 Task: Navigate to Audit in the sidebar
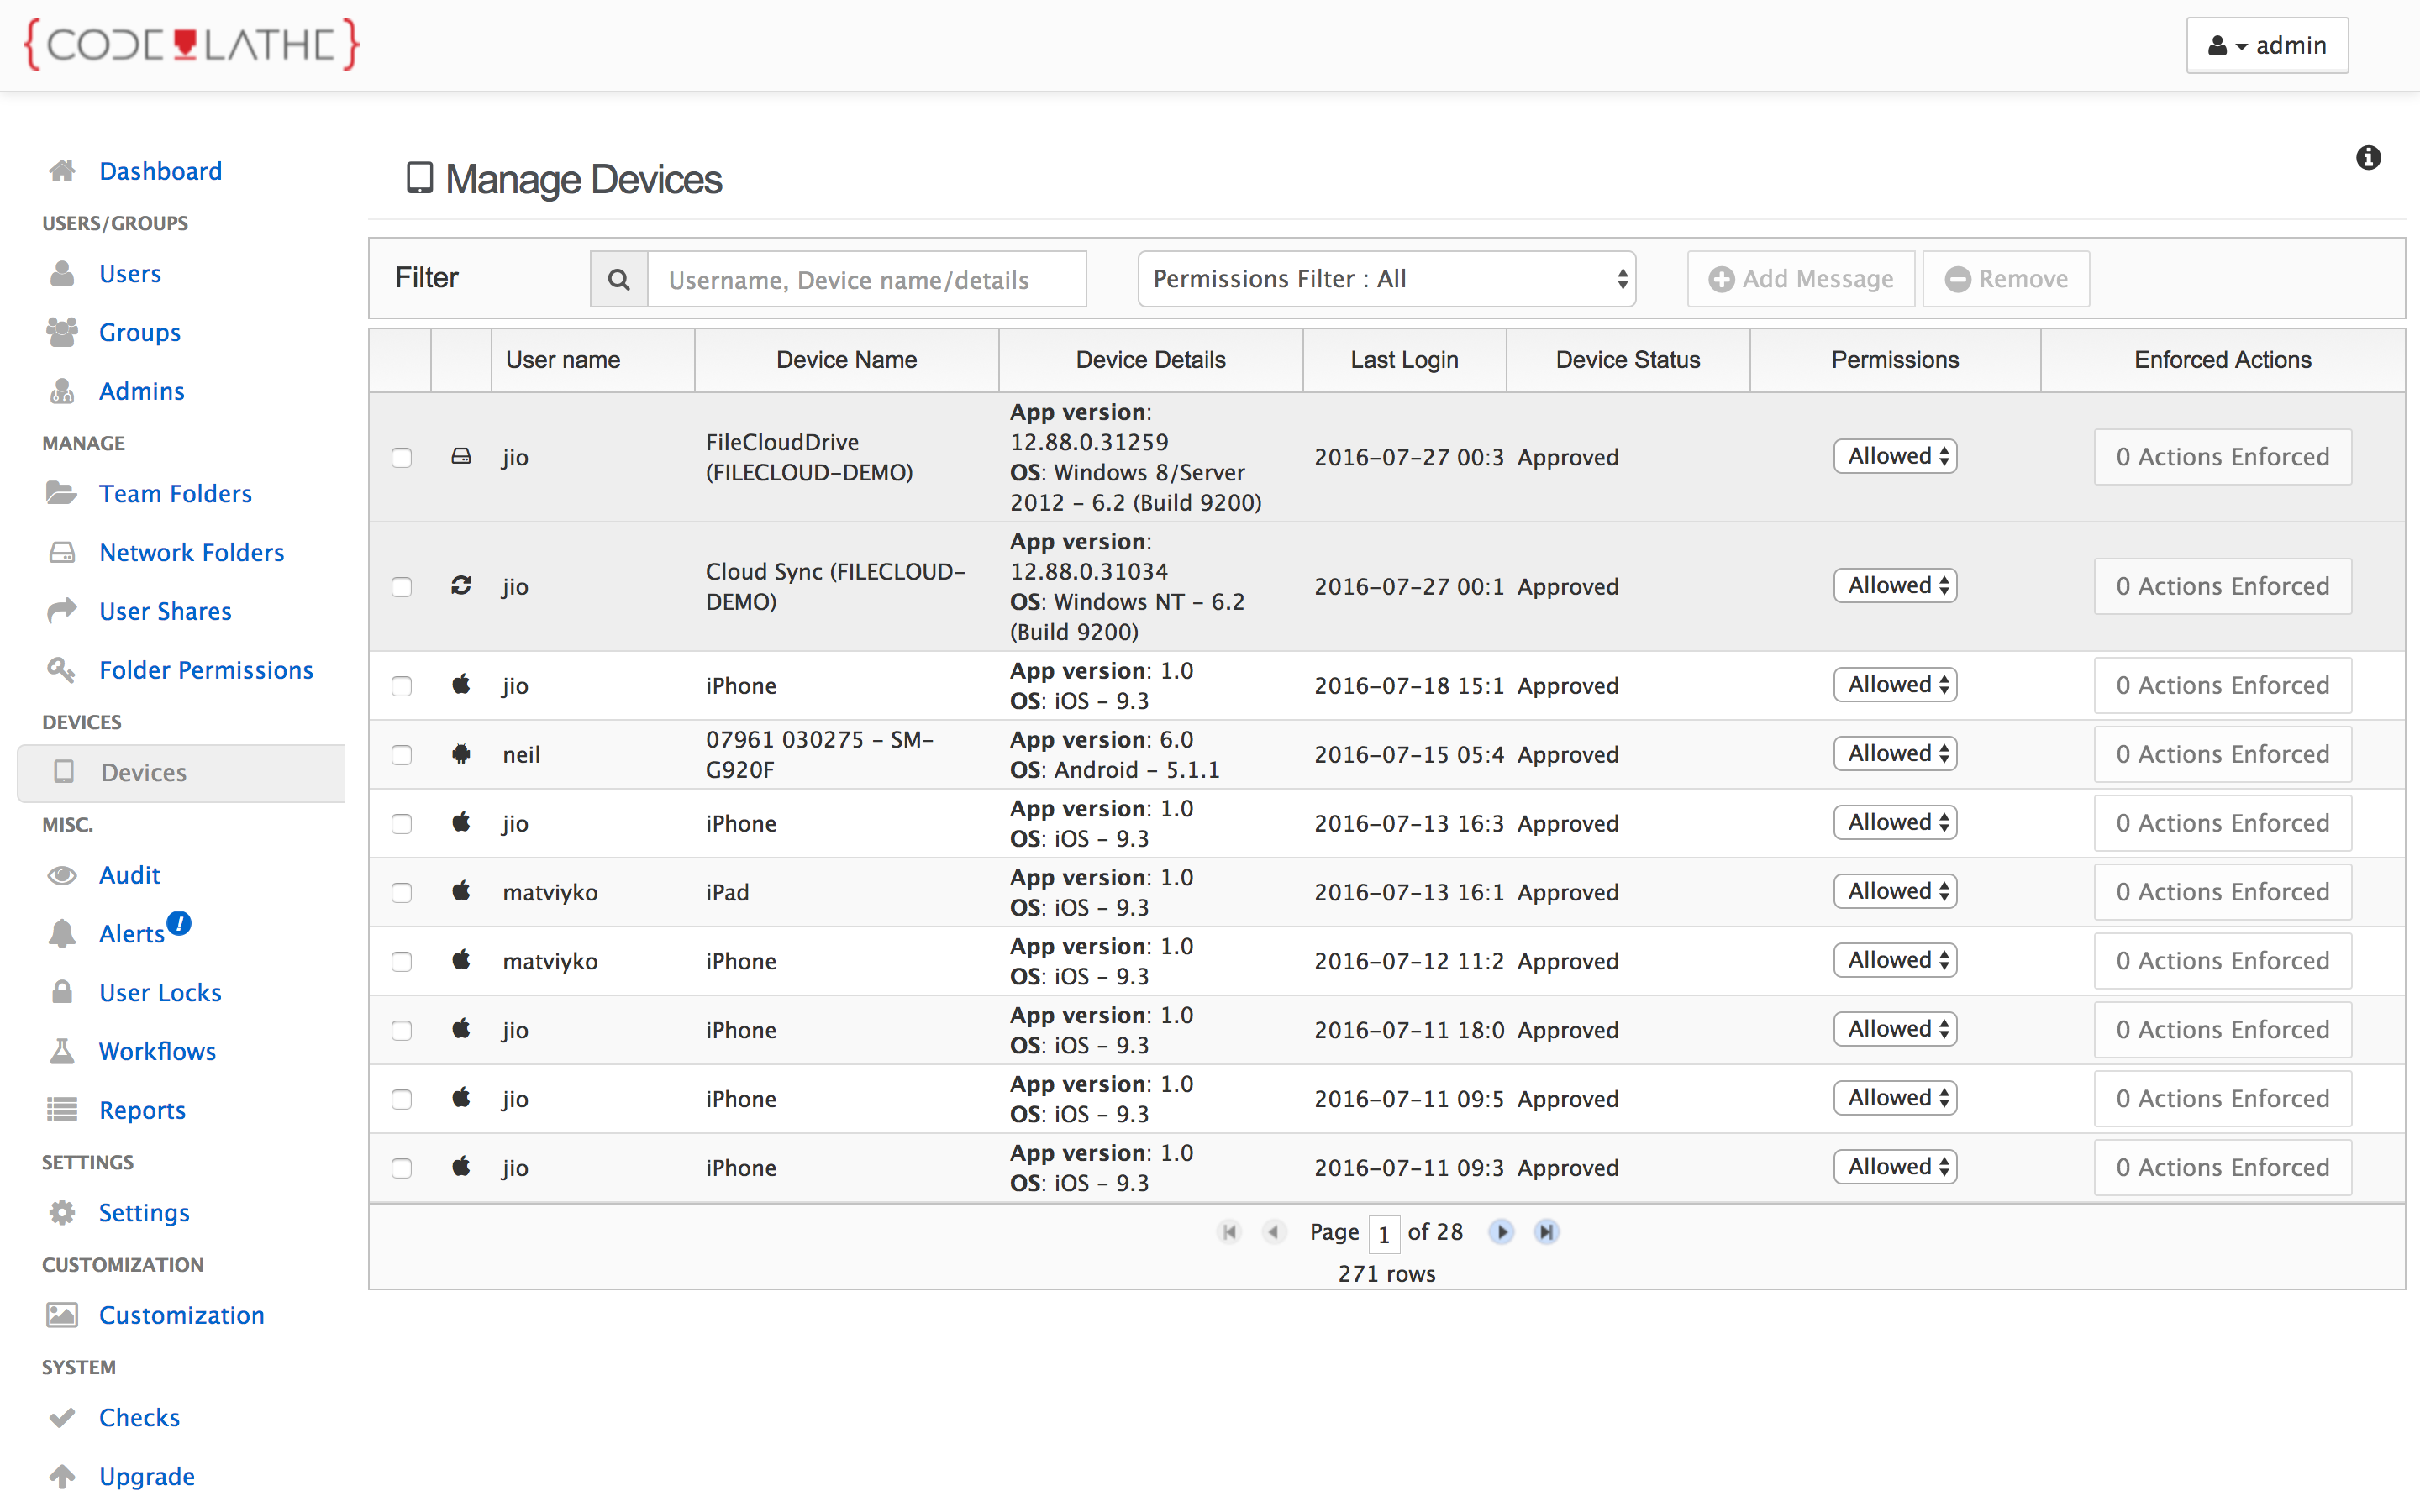point(129,875)
